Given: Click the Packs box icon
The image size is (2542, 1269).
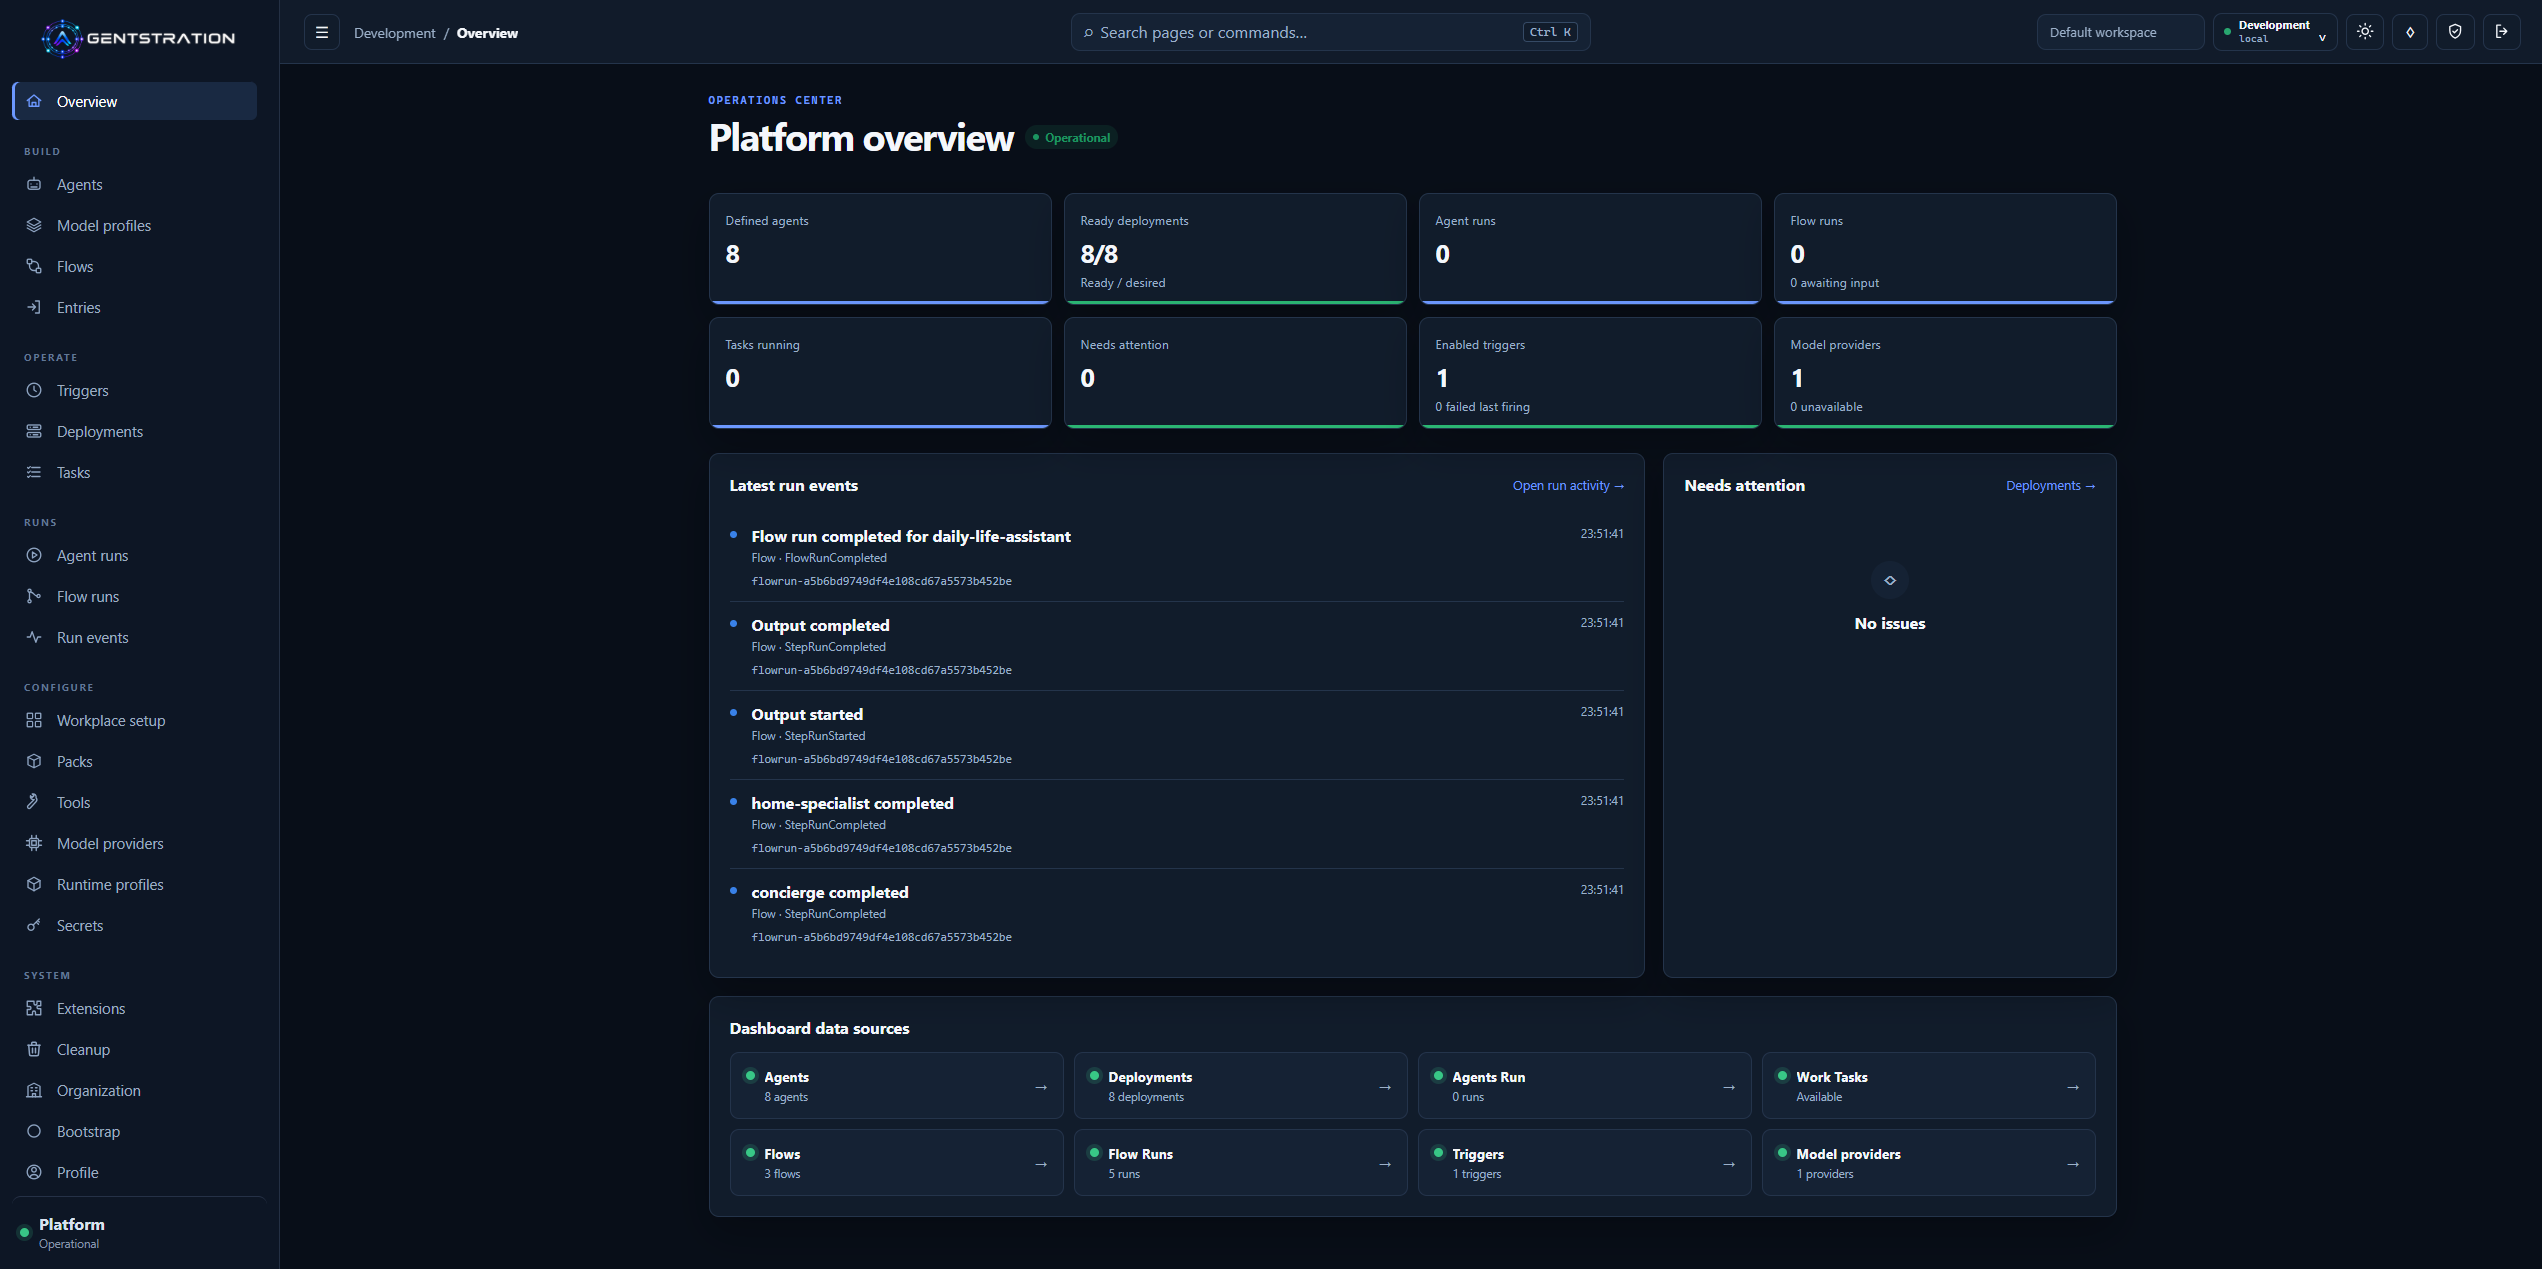Looking at the screenshot, I should pos(34,761).
